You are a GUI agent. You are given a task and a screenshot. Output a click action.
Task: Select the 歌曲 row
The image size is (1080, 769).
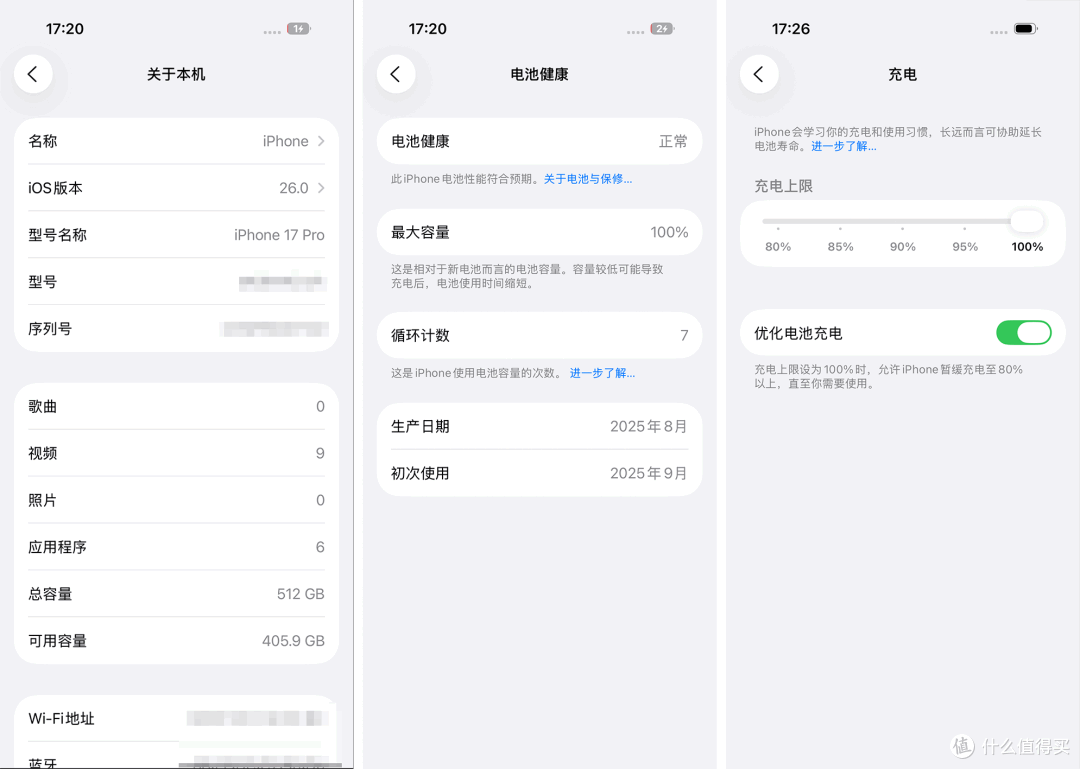click(x=176, y=407)
